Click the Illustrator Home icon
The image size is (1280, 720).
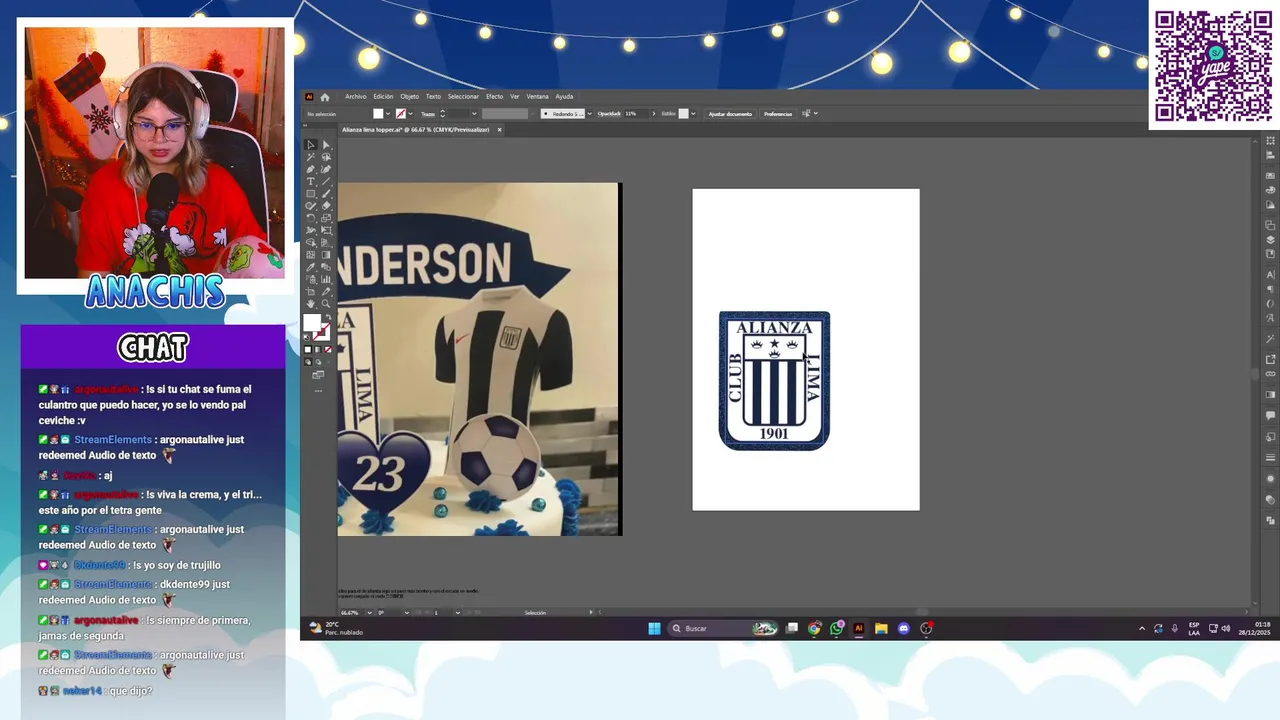[x=324, y=97]
